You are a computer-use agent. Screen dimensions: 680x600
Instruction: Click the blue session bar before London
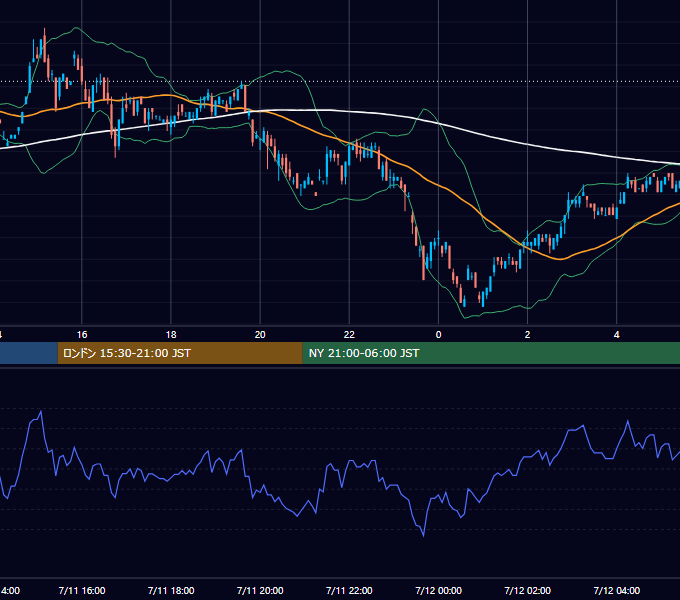pyautogui.click(x=29, y=353)
